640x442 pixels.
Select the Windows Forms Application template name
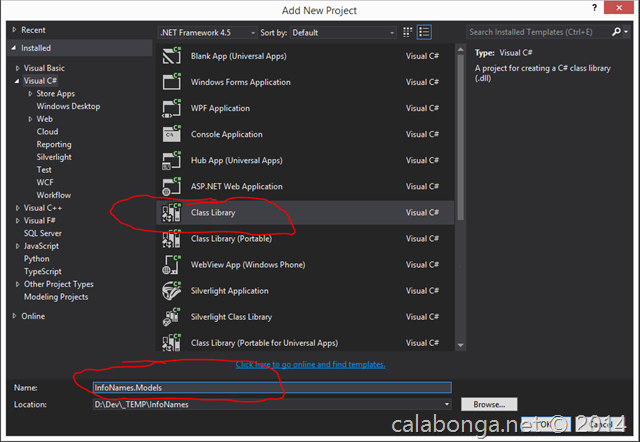click(241, 82)
